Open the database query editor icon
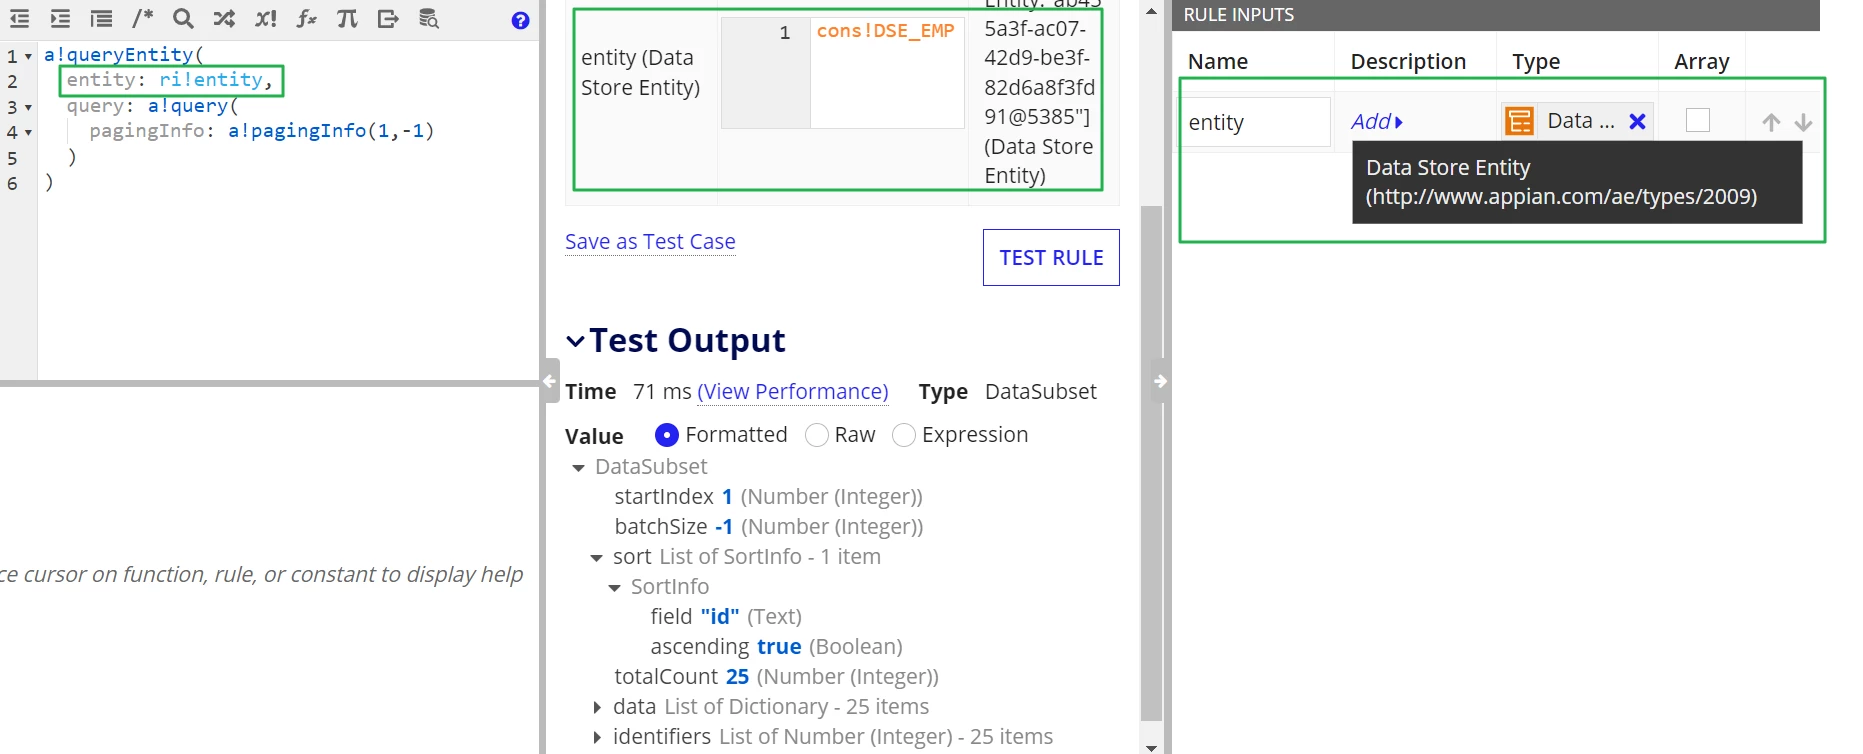The height and width of the screenshot is (754, 1863). pyautogui.click(x=429, y=18)
